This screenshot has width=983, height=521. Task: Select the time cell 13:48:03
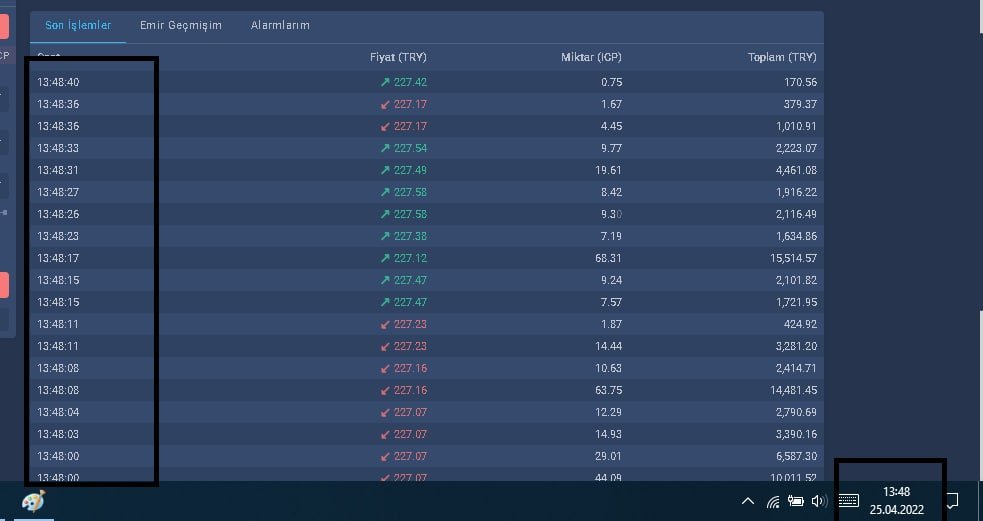click(58, 434)
